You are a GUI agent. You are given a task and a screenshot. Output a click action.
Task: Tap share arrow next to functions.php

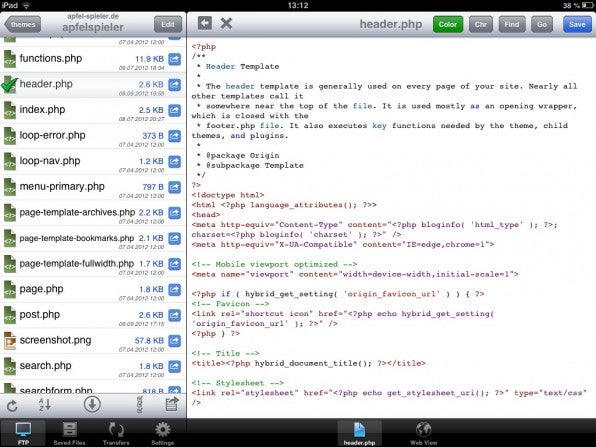click(174, 59)
